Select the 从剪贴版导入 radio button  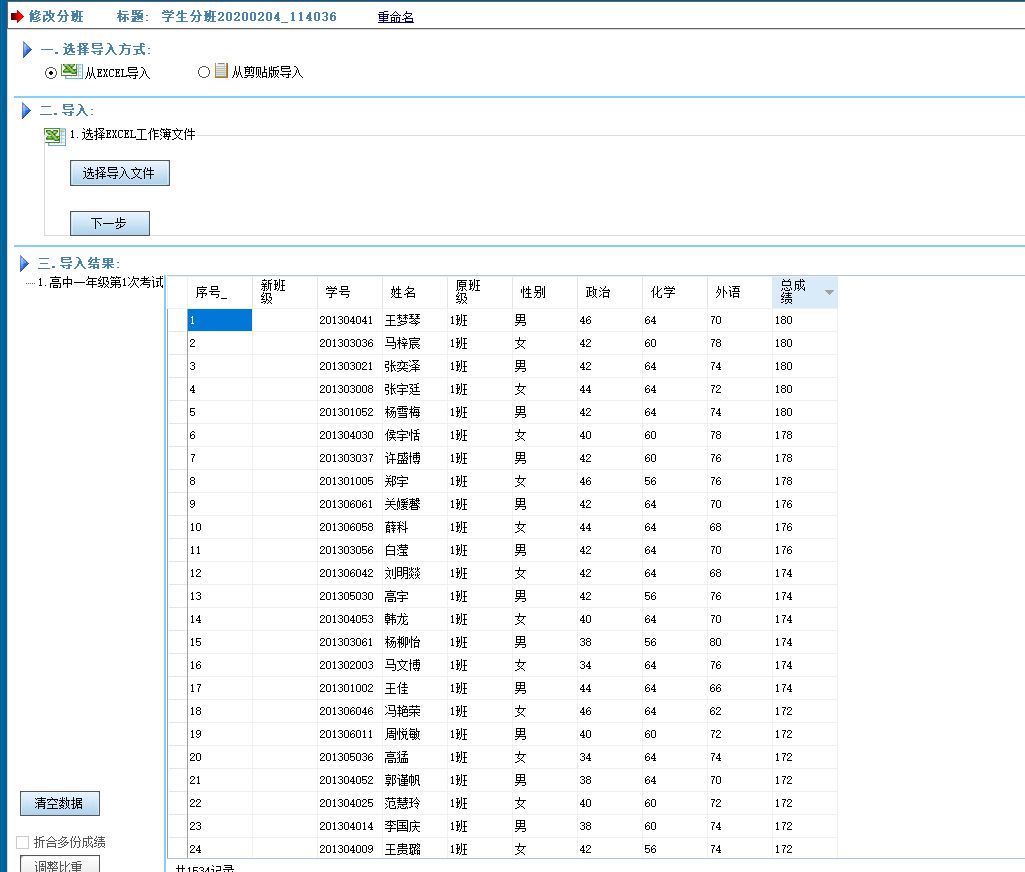tap(204, 72)
